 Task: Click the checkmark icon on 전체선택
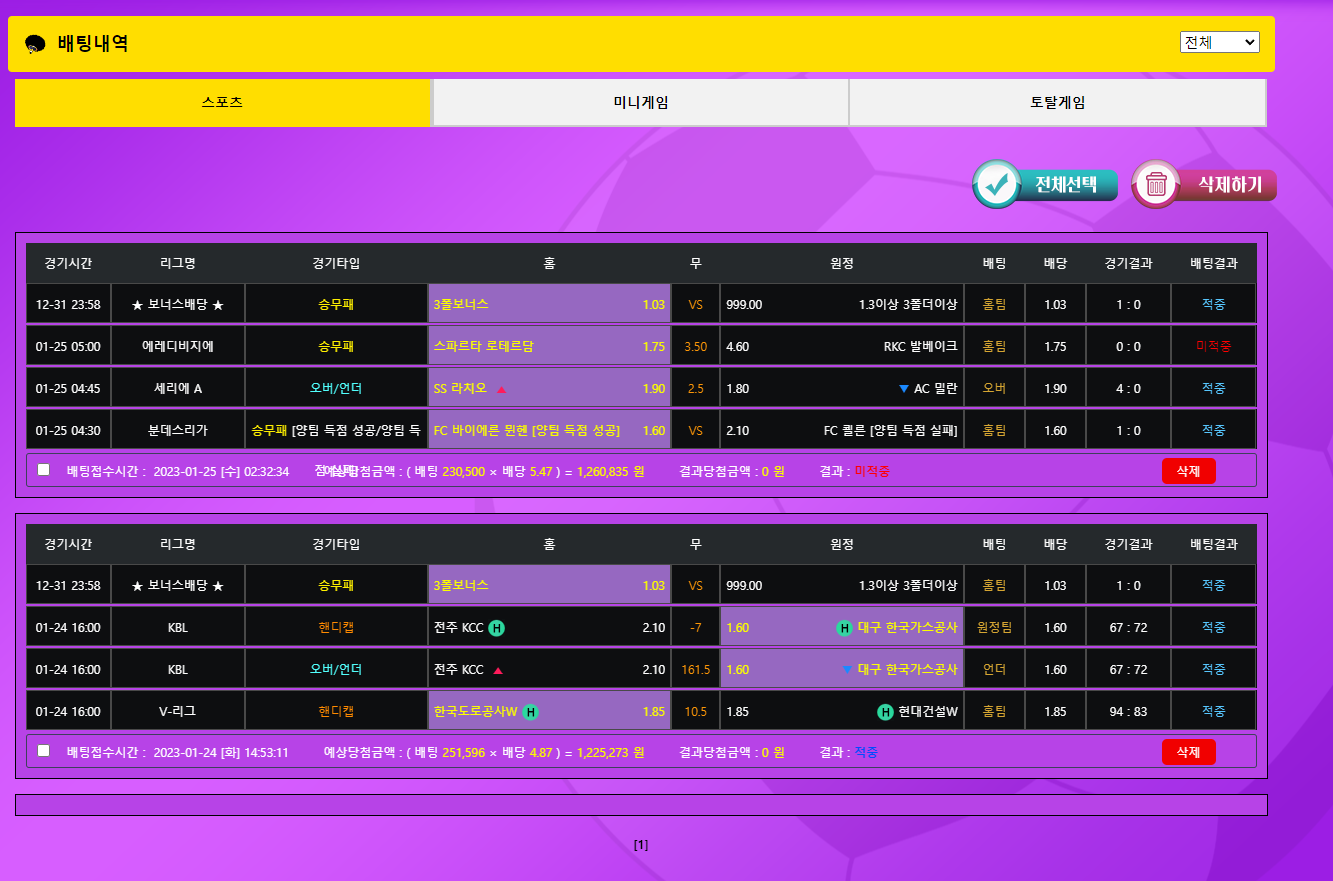(996, 184)
